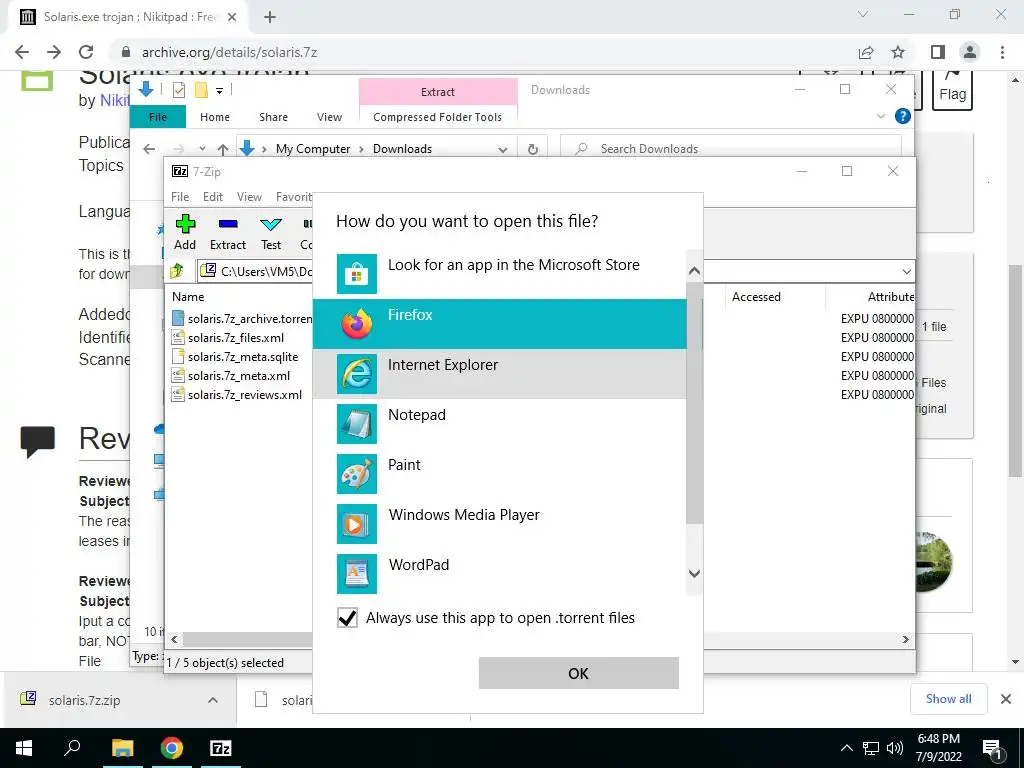Open the Explorer File tab
The image size is (1024, 768).
point(158,117)
